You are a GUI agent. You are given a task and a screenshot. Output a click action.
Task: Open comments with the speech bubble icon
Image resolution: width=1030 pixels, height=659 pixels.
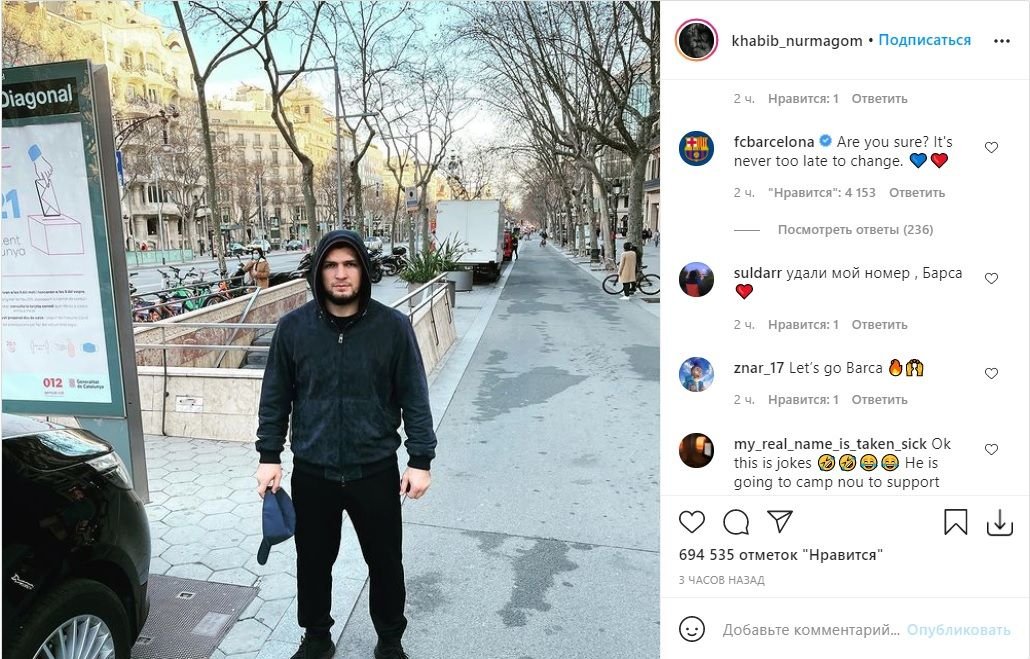[736, 522]
